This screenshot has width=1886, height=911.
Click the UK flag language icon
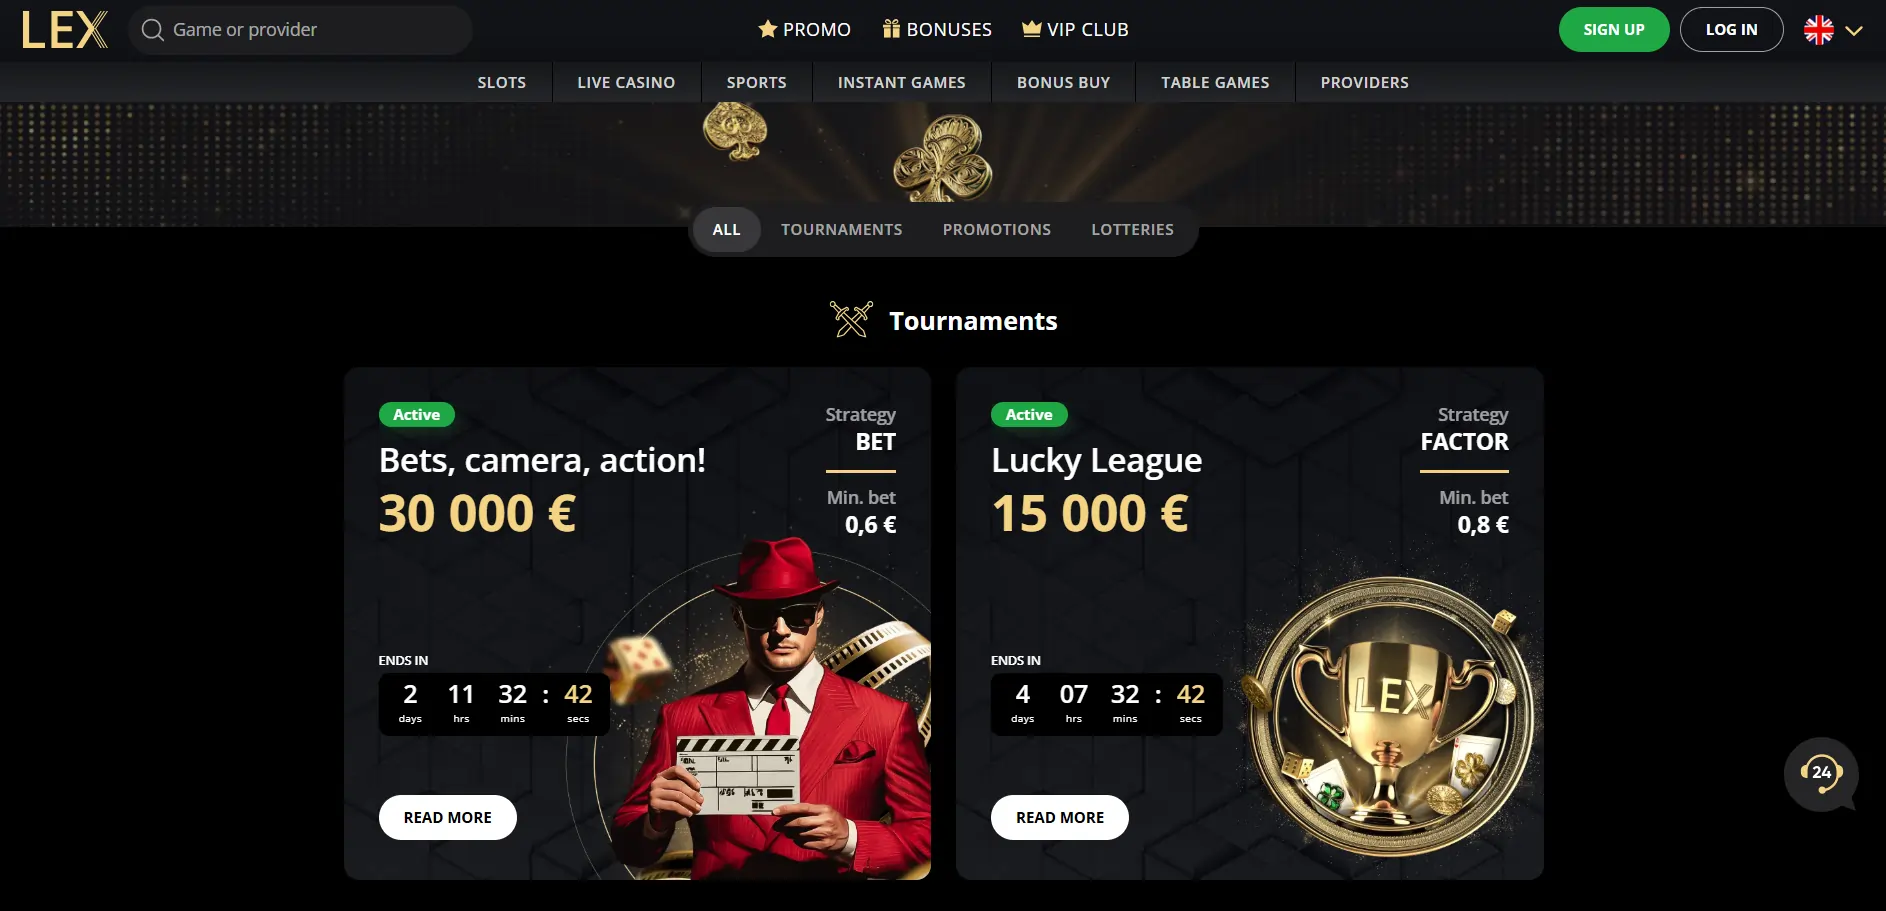point(1818,30)
